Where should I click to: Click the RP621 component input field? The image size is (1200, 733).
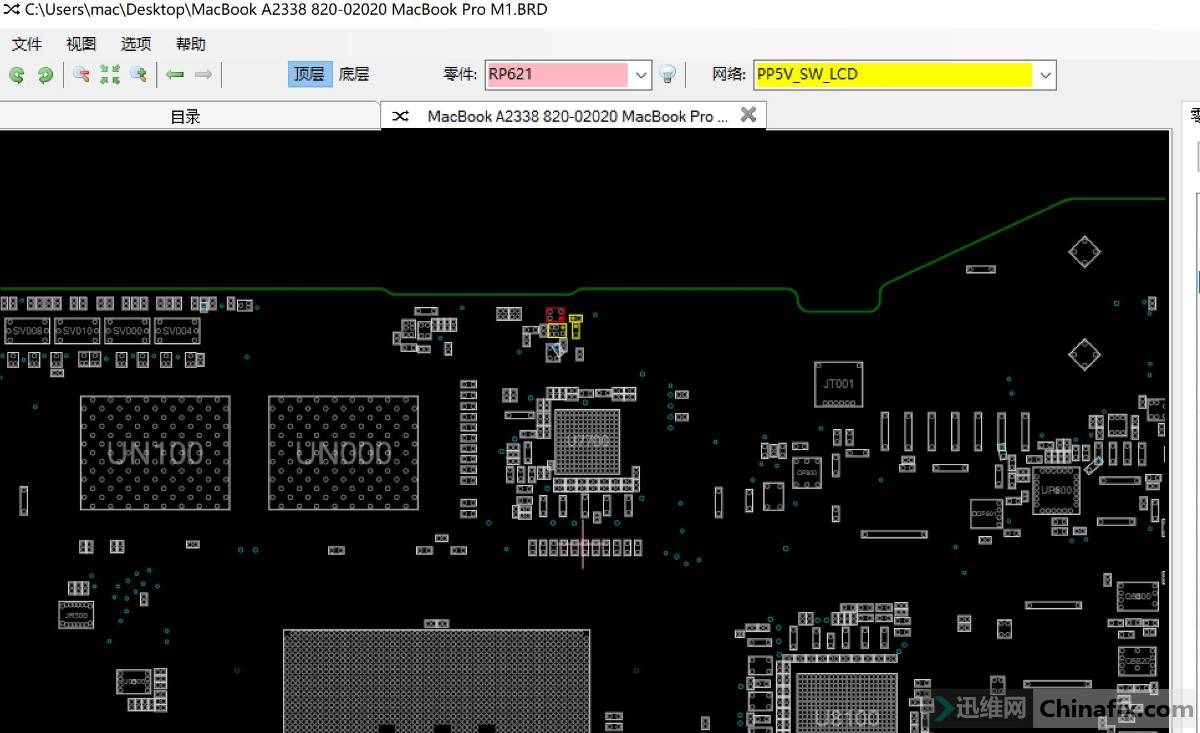[557, 75]
